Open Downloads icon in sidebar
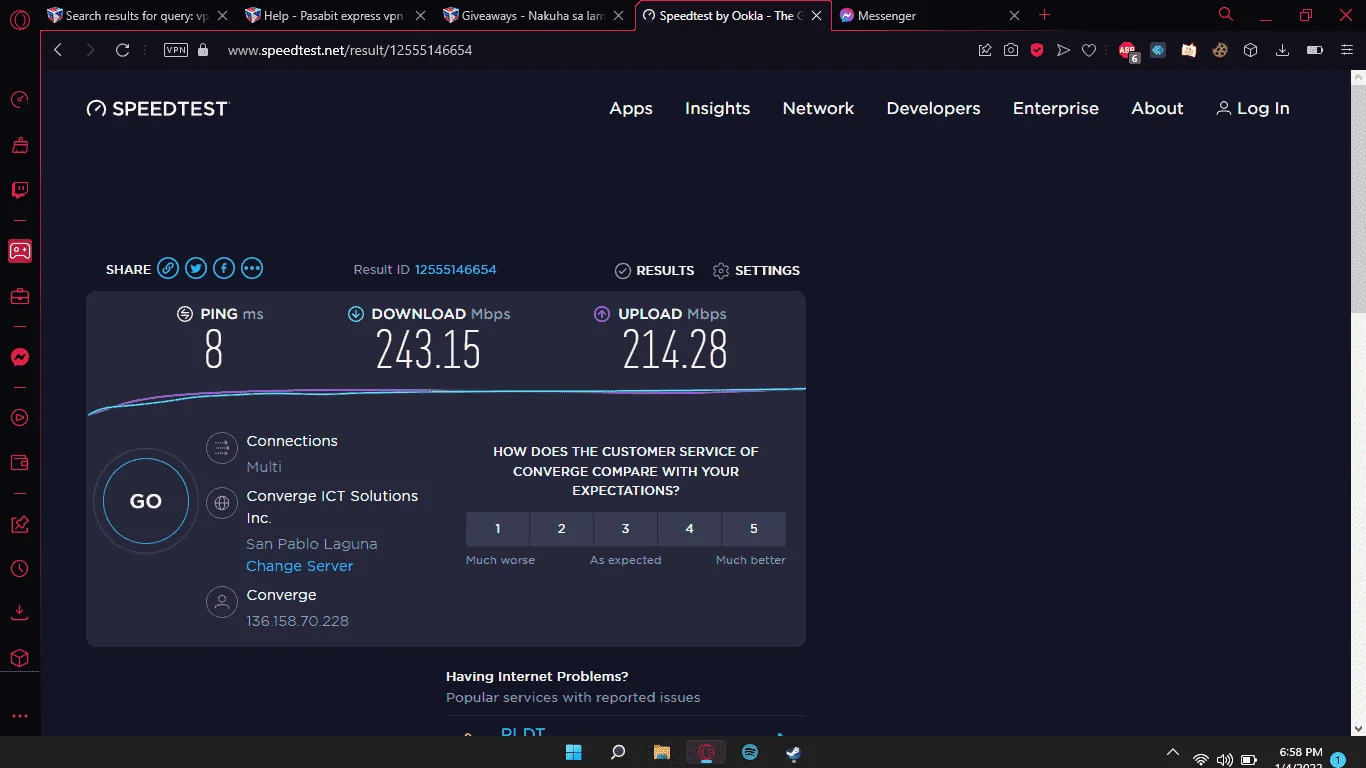The width and height of the screenshot is (1366, 768). click(19, 612)
